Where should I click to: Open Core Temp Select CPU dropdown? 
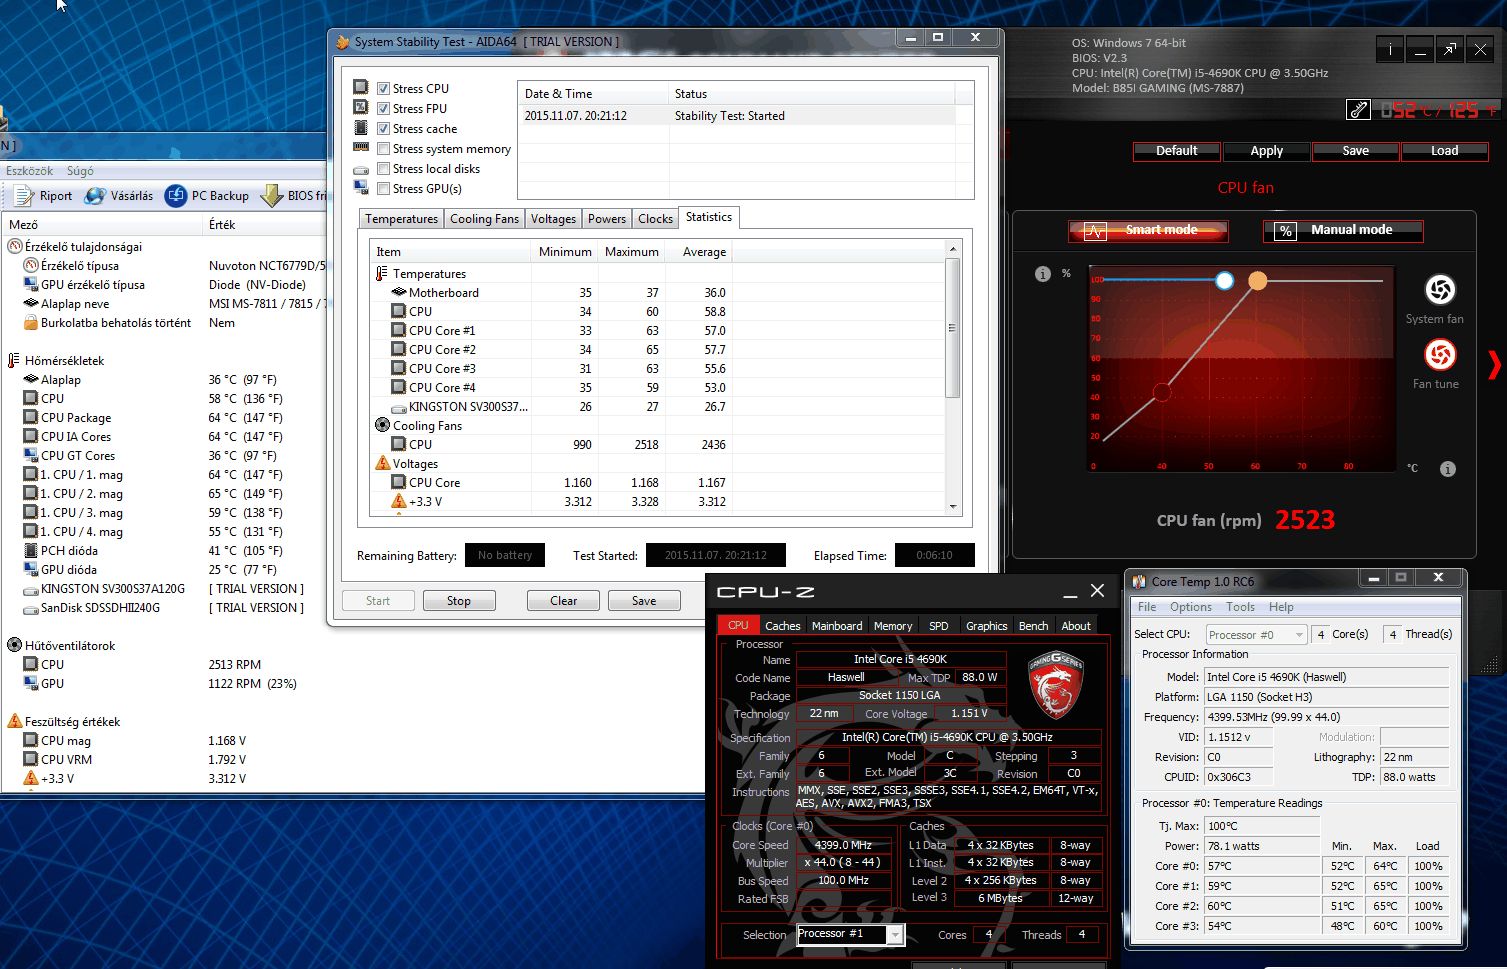(x=1256, y=635)
